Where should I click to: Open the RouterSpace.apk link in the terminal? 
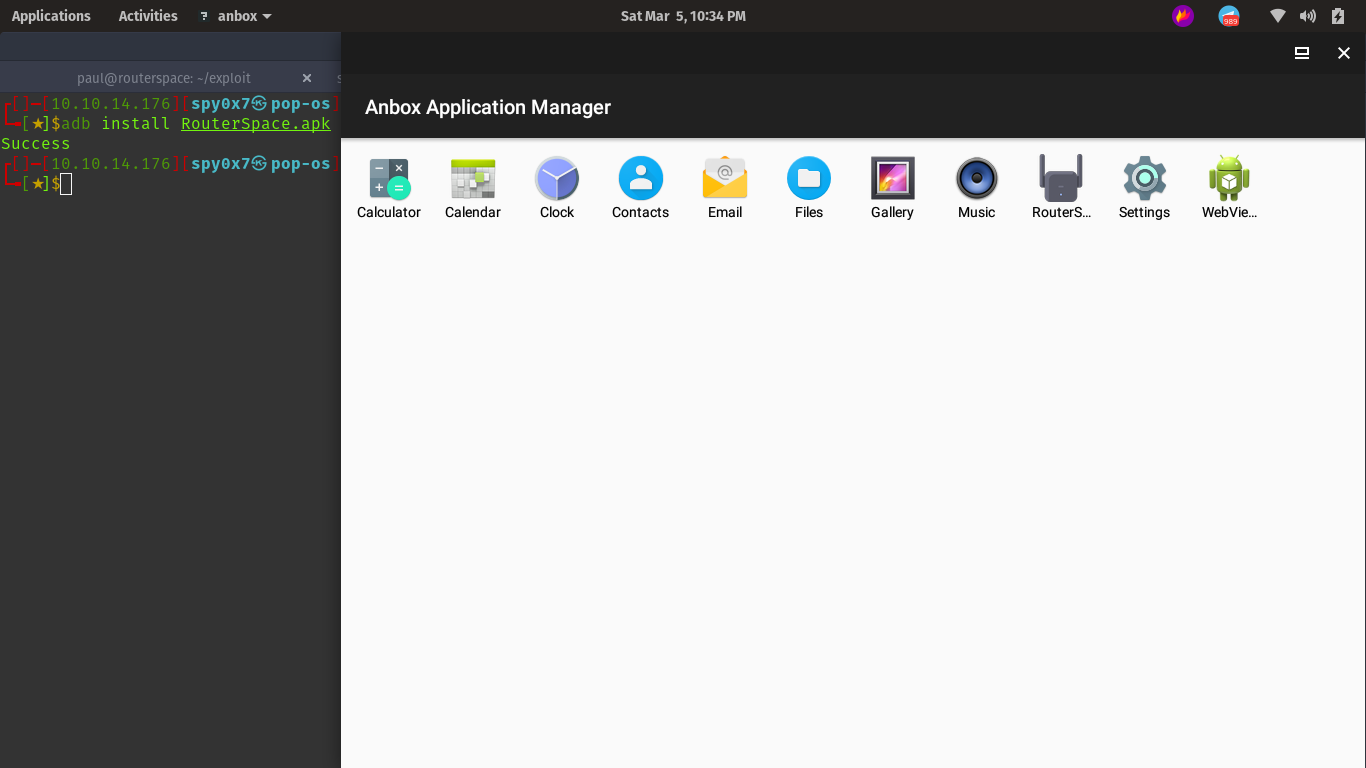(x=255, y=123)
